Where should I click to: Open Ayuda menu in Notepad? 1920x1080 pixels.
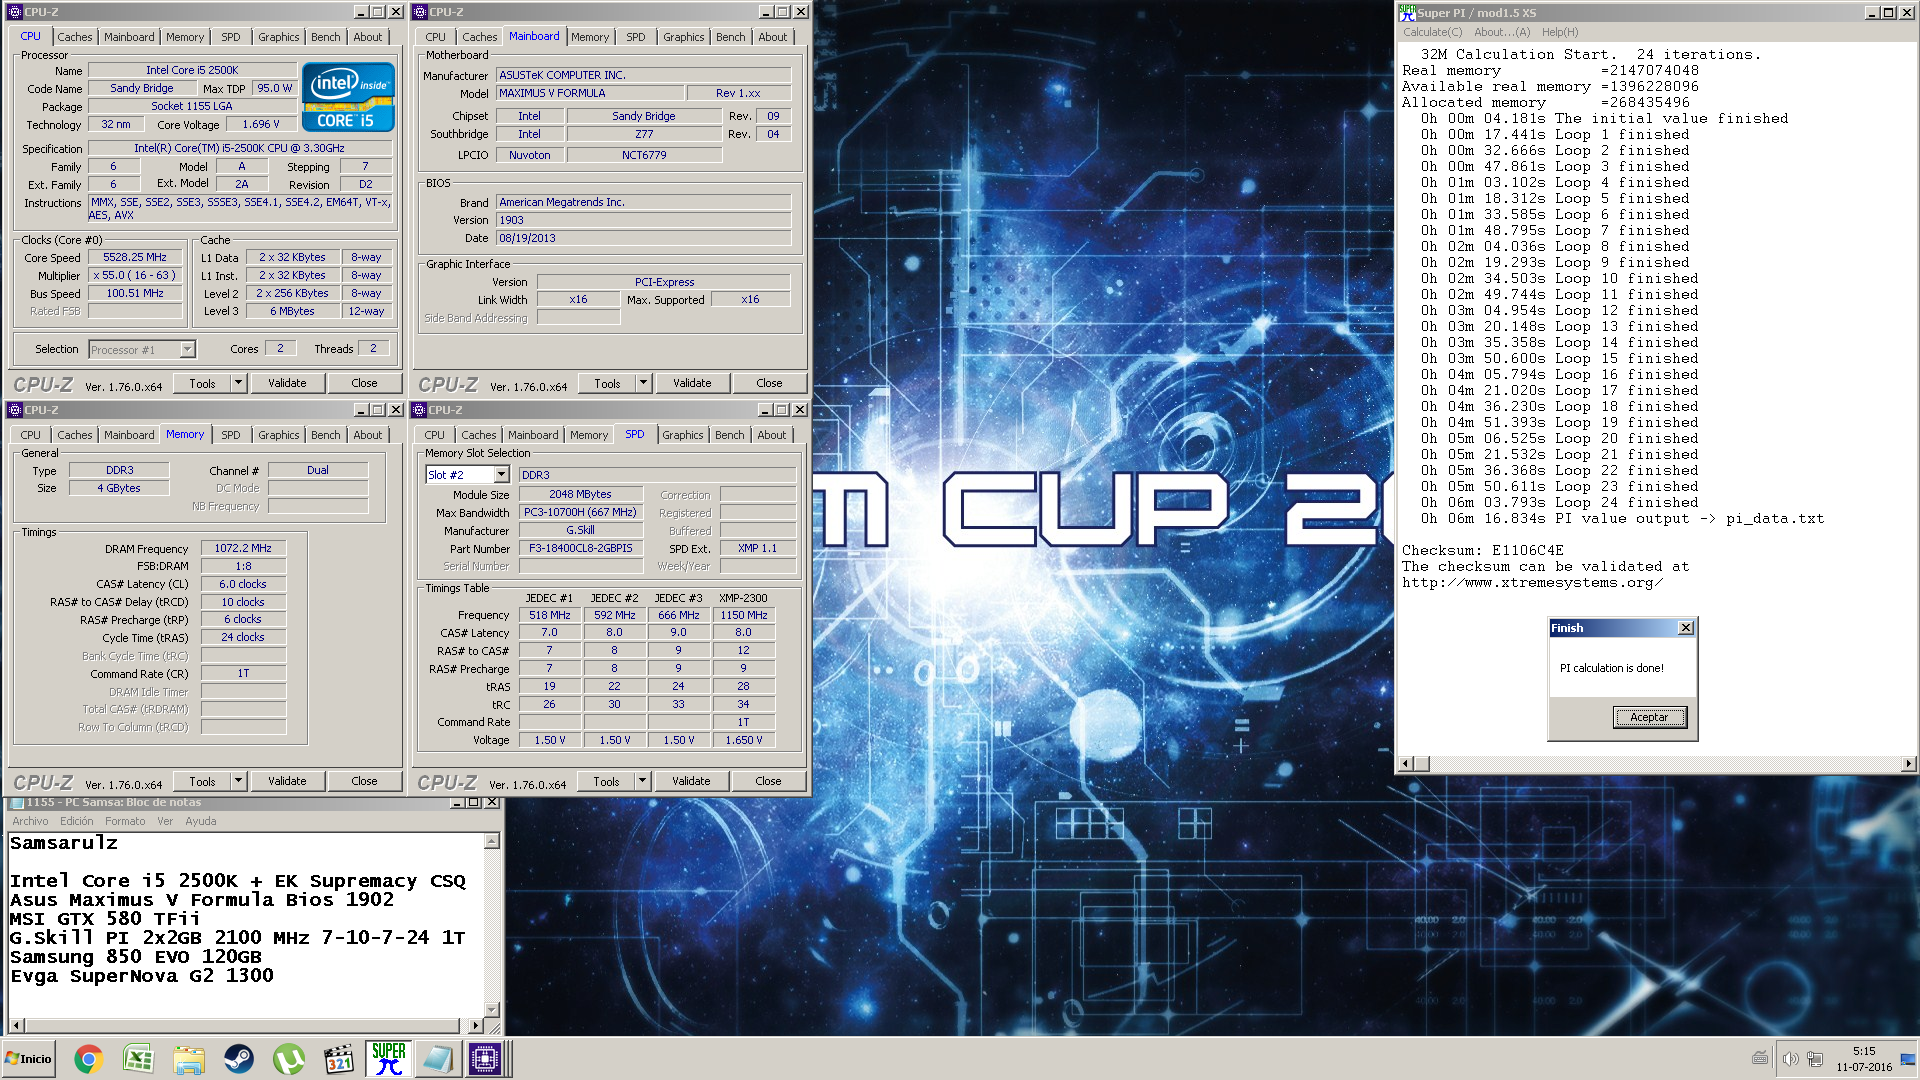point(200,821)
